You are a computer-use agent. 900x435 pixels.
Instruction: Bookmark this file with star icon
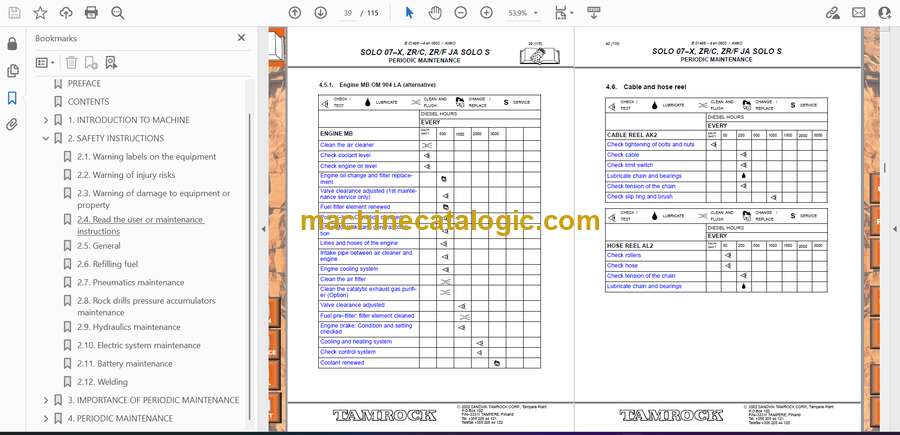point(40,13)
